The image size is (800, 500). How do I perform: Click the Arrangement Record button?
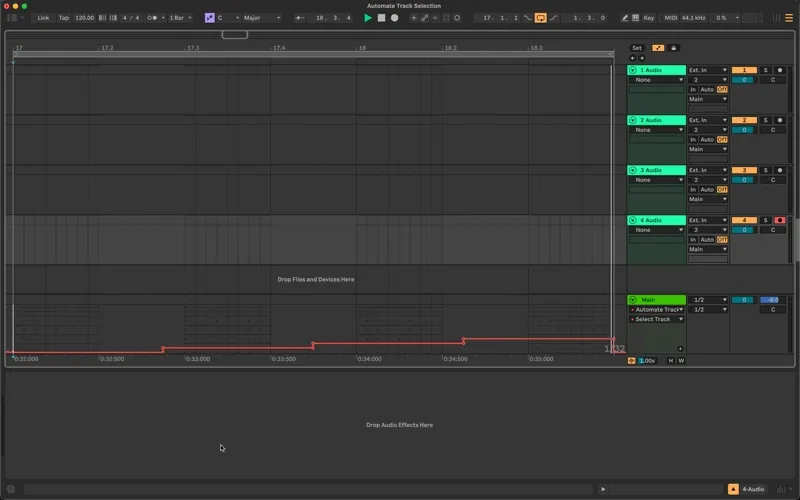point(394,18)
